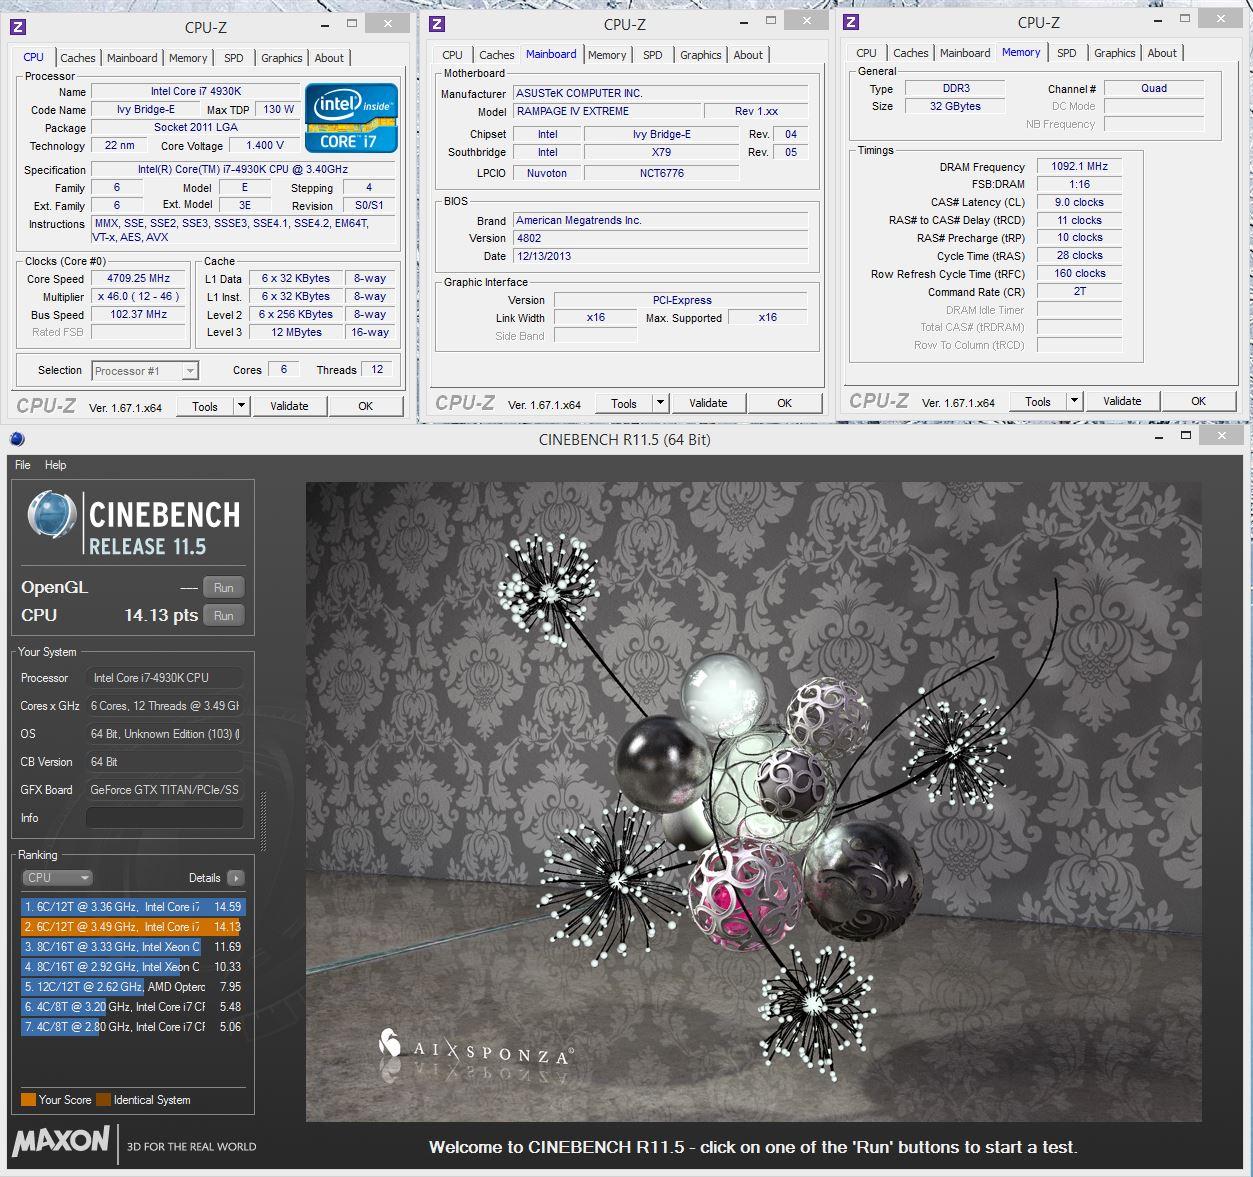Click OK in the first CPU-Z window
Screen dimensions: 1253x1177
pos(366,406)
